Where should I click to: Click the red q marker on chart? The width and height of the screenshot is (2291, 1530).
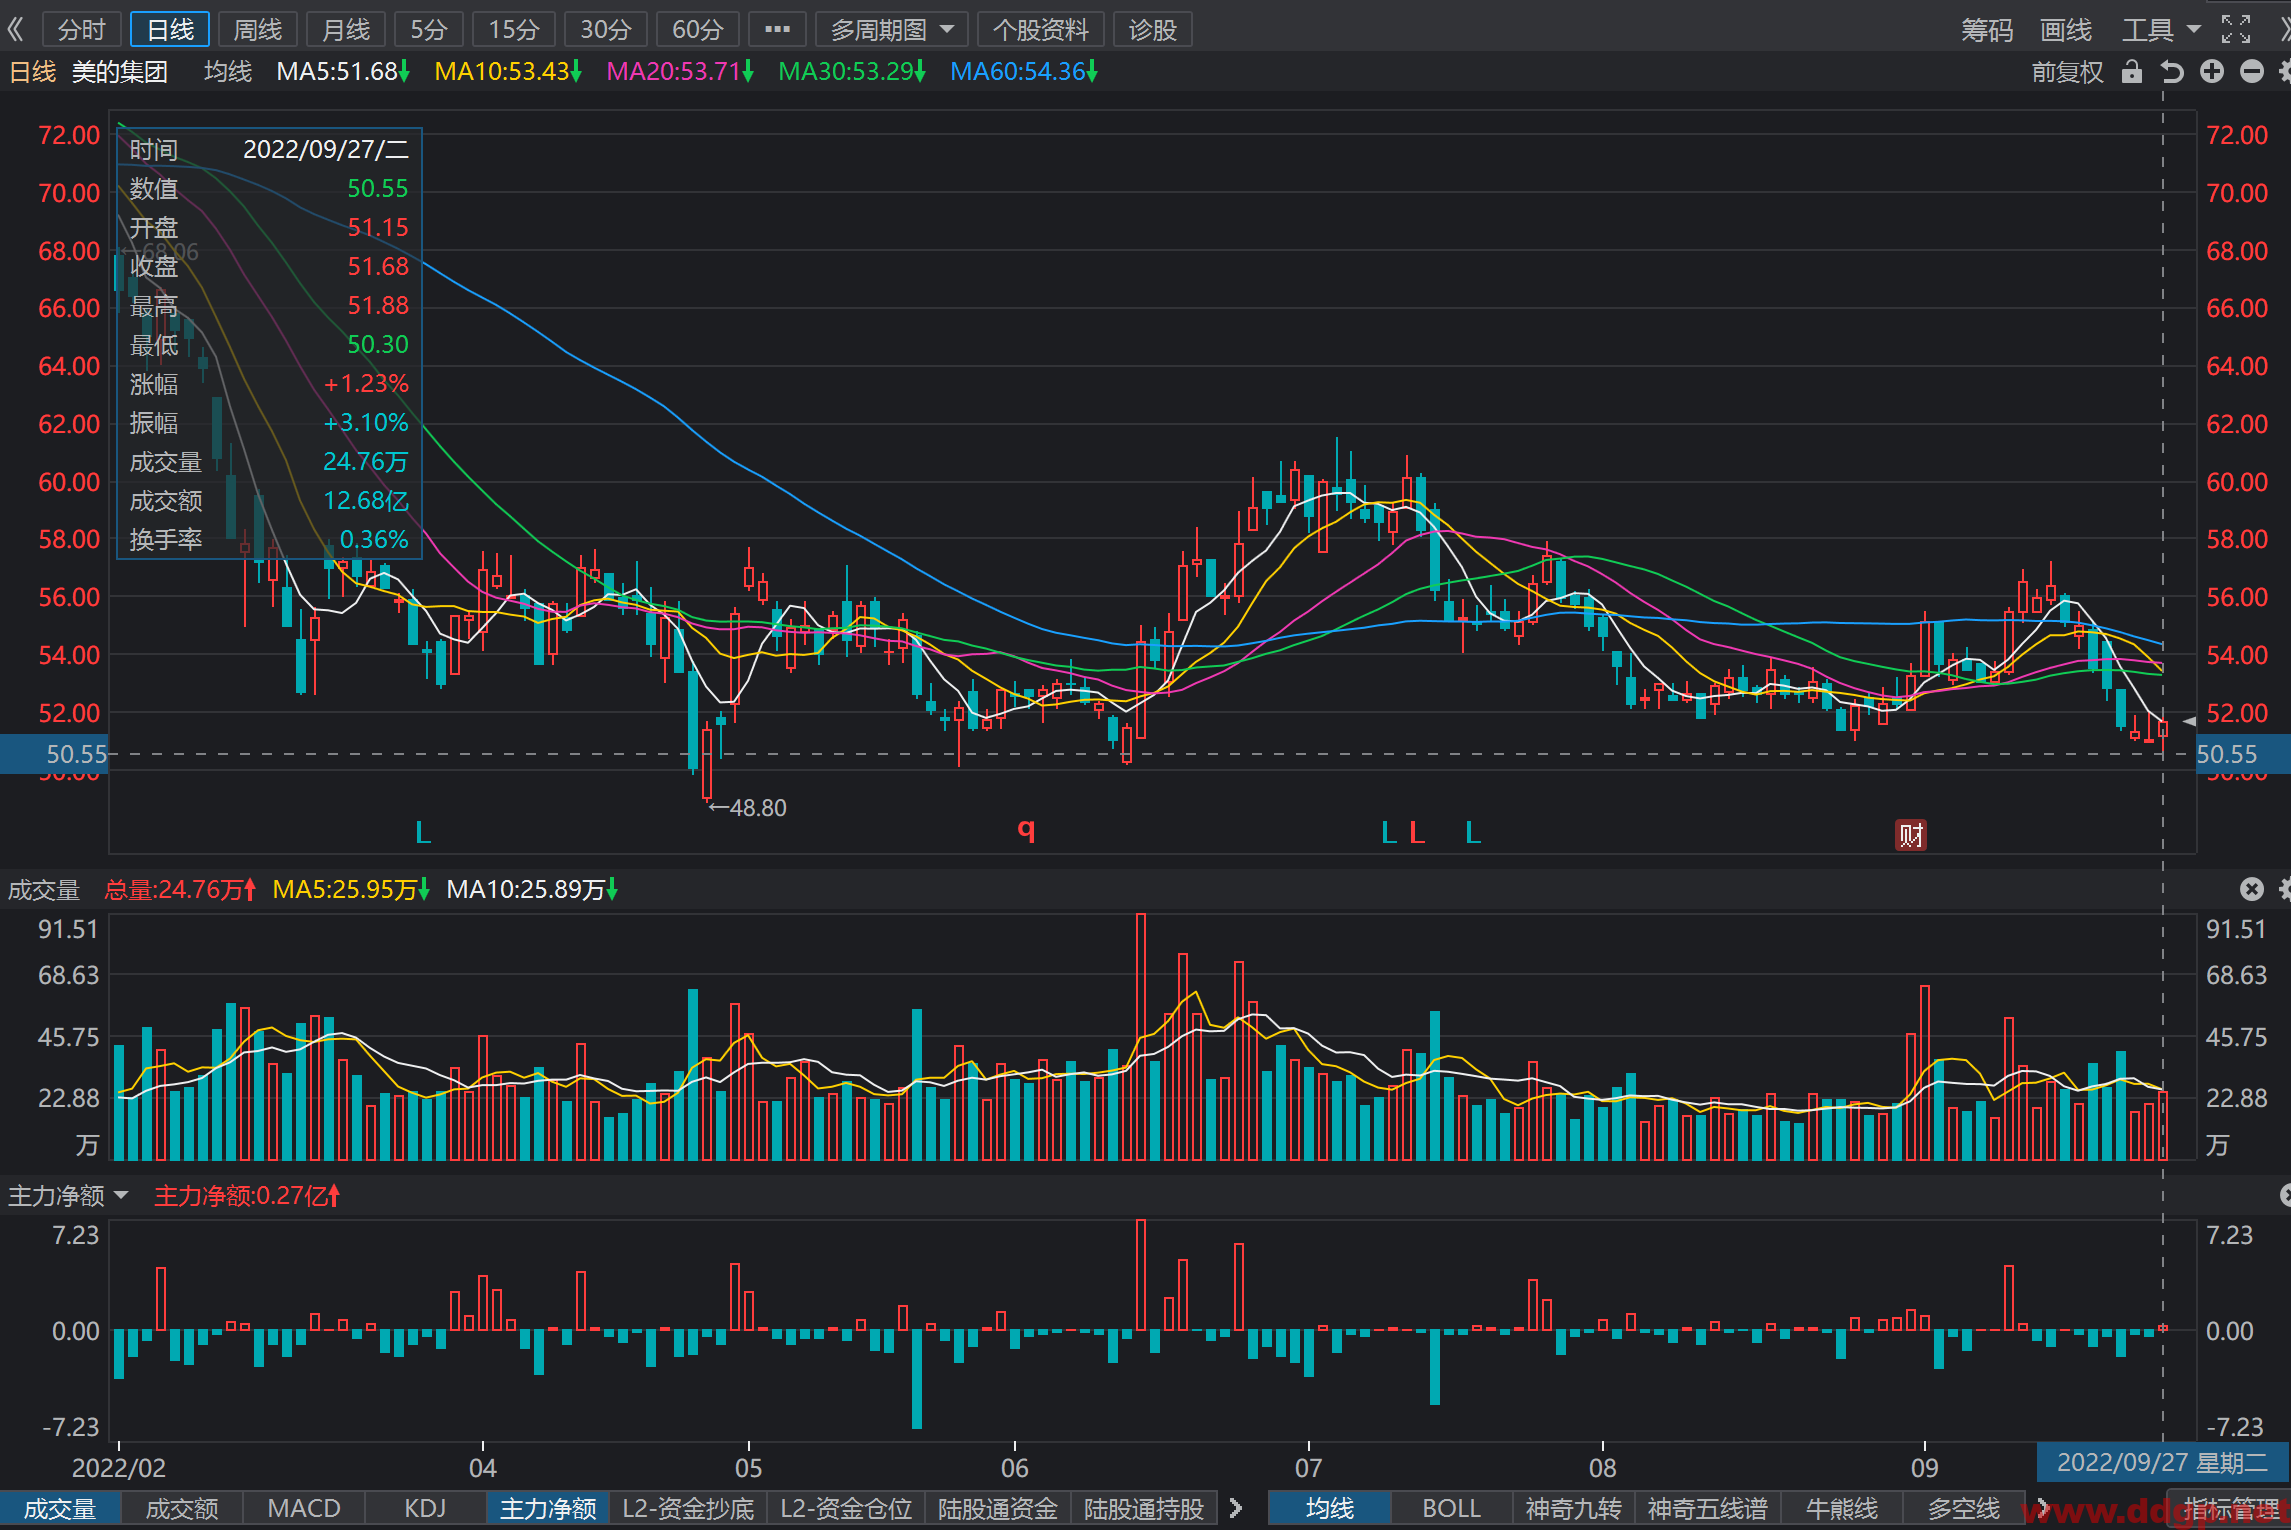coord(1026,830)
